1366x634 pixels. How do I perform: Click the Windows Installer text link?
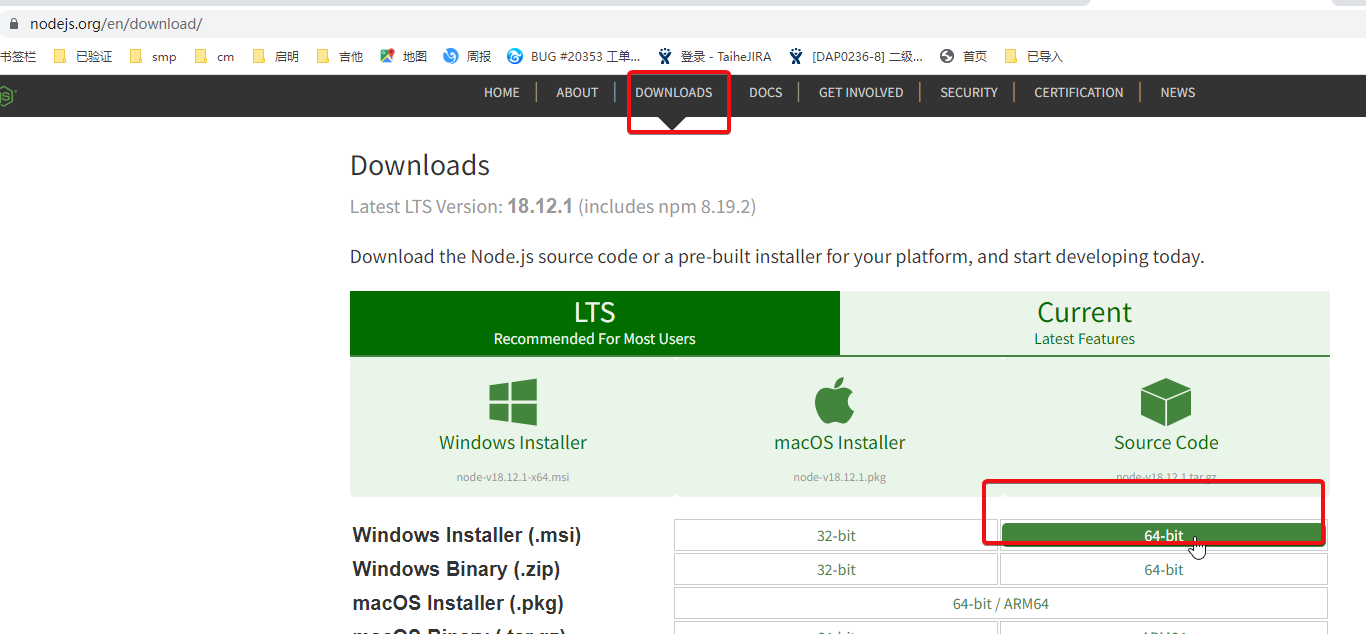click(x=513, y=442)
